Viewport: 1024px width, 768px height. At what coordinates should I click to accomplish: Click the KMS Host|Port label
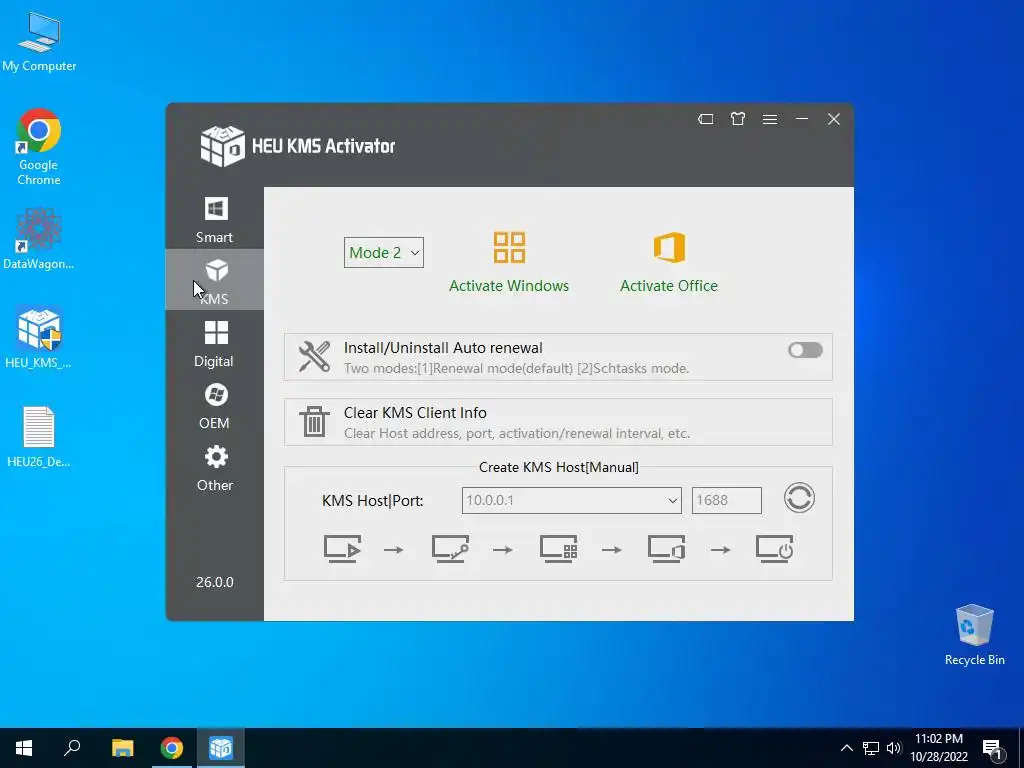pyautogui.click(x=372, y=501)
